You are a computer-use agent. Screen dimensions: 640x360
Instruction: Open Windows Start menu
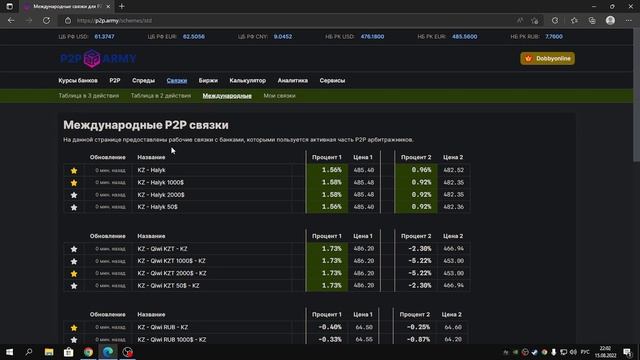click(9, 352)
